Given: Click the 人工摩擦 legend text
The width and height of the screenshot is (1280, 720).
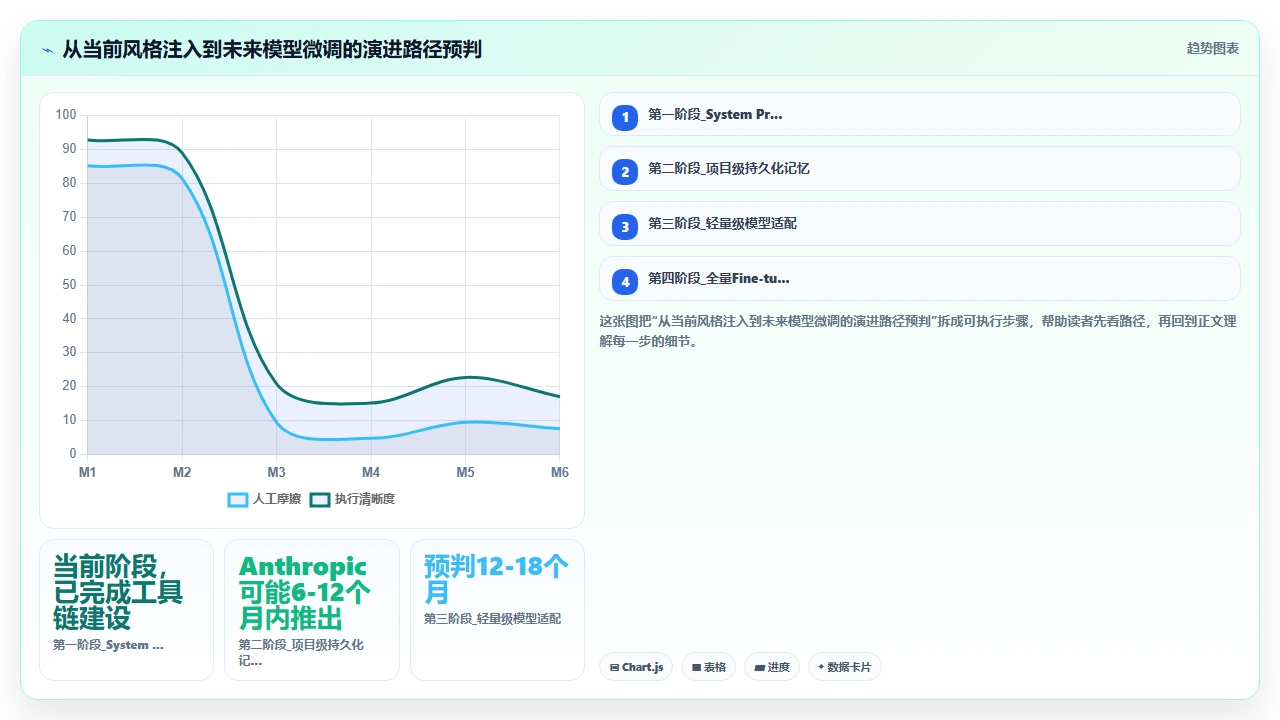Looking at the screenshot, I should click(277, 499).
